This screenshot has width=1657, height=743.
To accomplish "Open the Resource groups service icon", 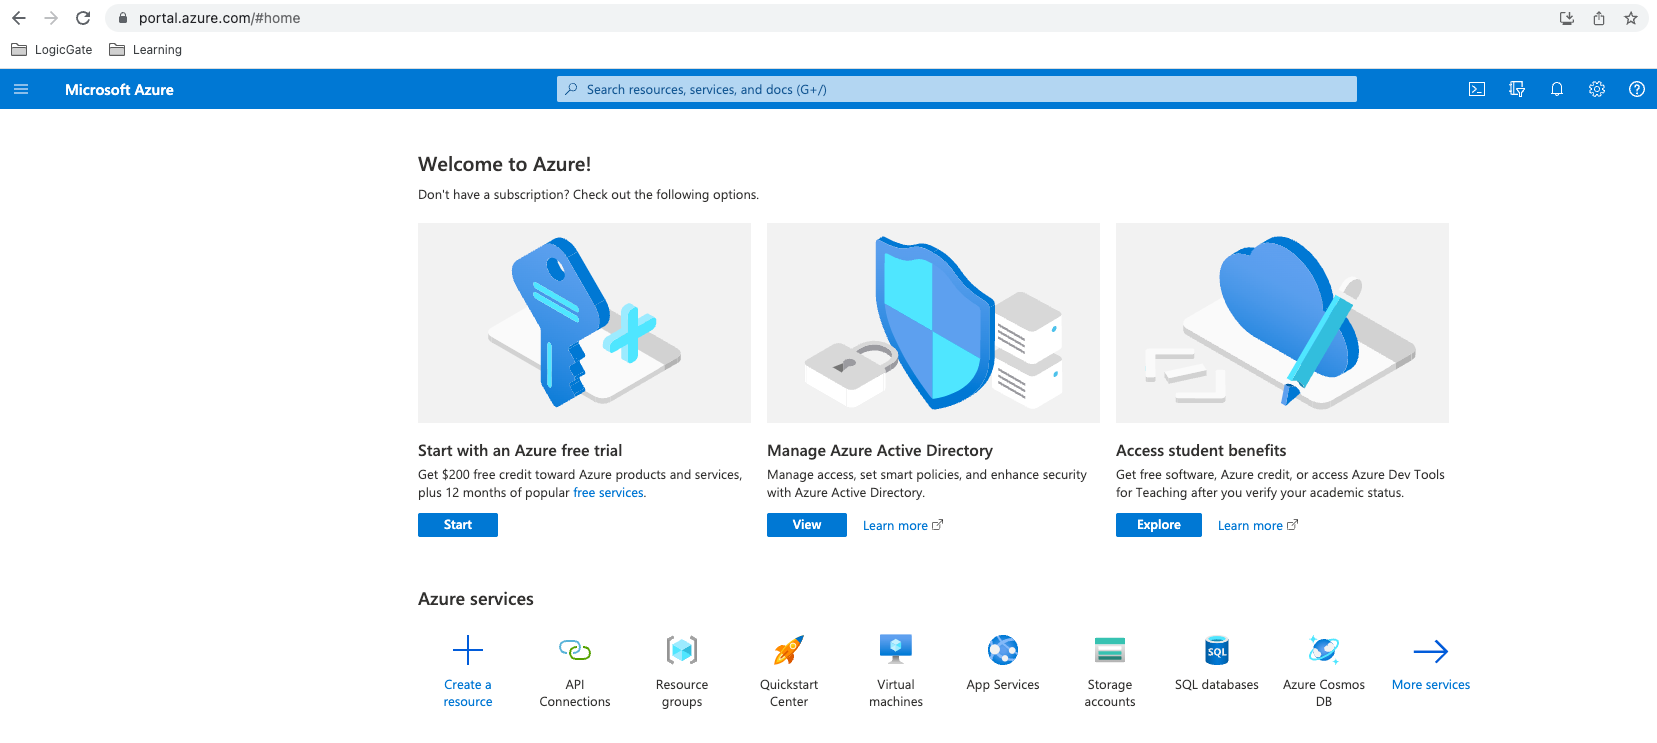I will 682,650.
